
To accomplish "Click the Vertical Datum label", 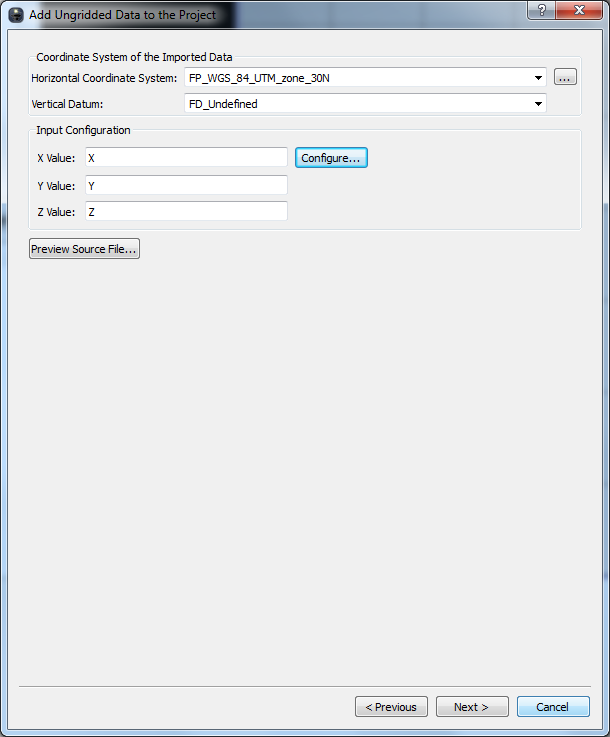I will pyautogui.click(x=67, y=104).
